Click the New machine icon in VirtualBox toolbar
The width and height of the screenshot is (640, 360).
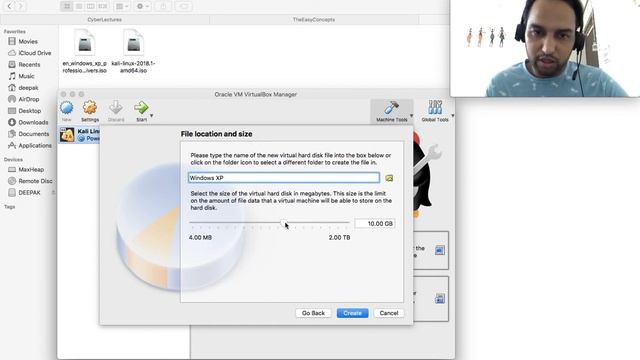pos(67,108)
